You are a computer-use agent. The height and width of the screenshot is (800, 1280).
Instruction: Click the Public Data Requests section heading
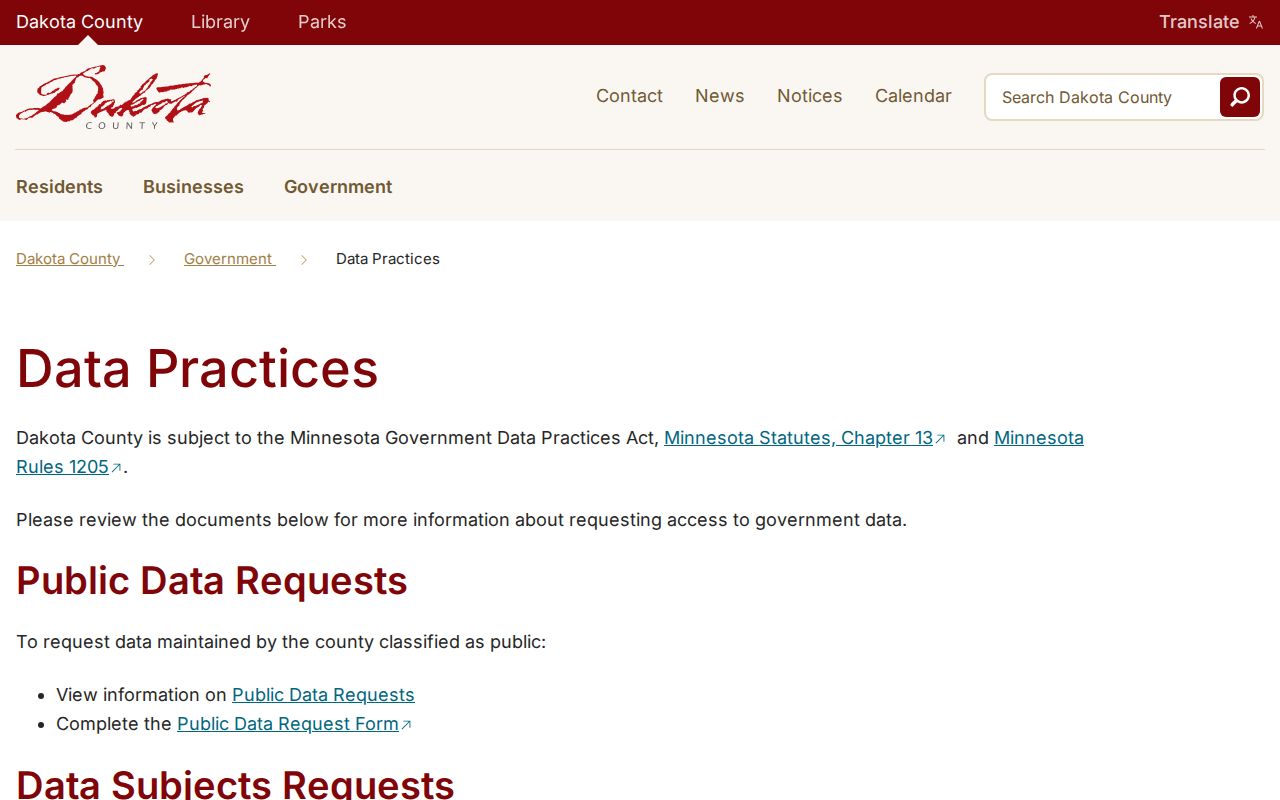point(212,581)
